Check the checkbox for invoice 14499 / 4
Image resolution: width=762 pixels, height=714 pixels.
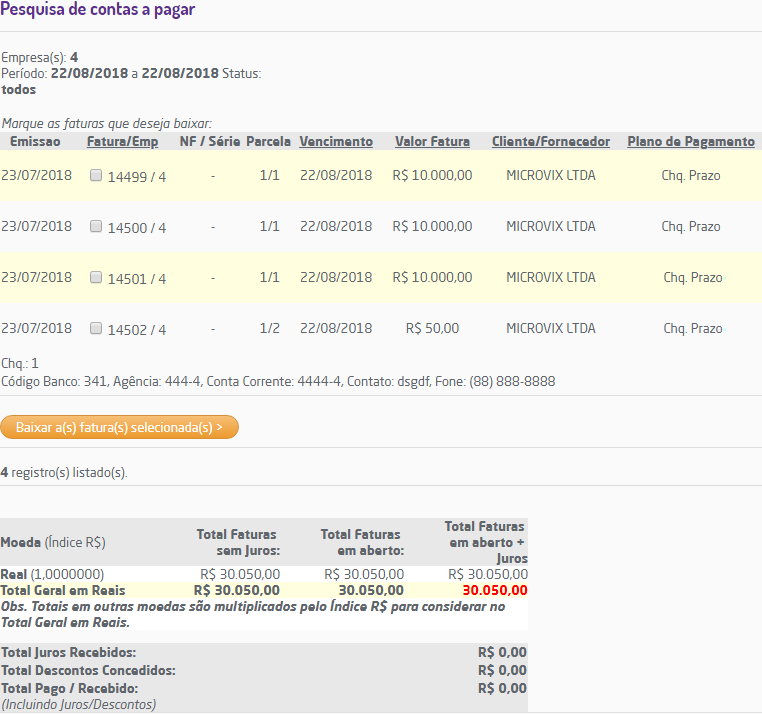(96, 175)
